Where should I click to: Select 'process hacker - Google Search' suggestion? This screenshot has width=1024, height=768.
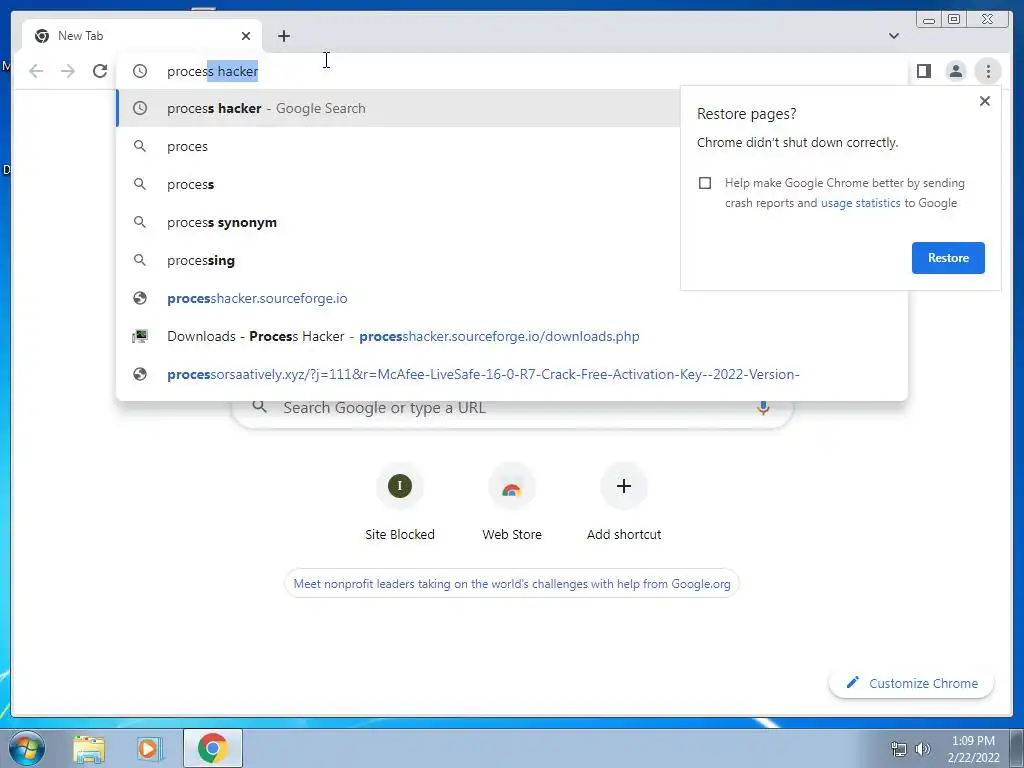[398, 108]
